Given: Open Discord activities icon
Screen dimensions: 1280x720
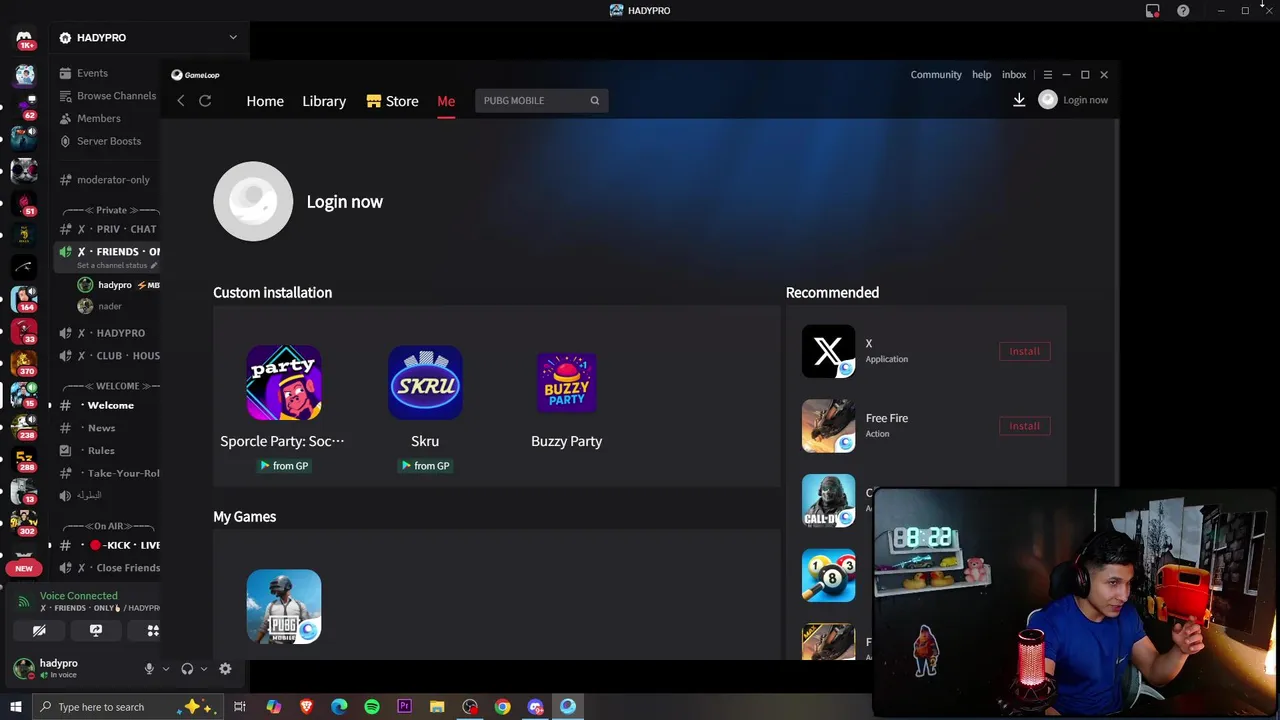Looking at the screenshot, I should [x=153, y=631].
